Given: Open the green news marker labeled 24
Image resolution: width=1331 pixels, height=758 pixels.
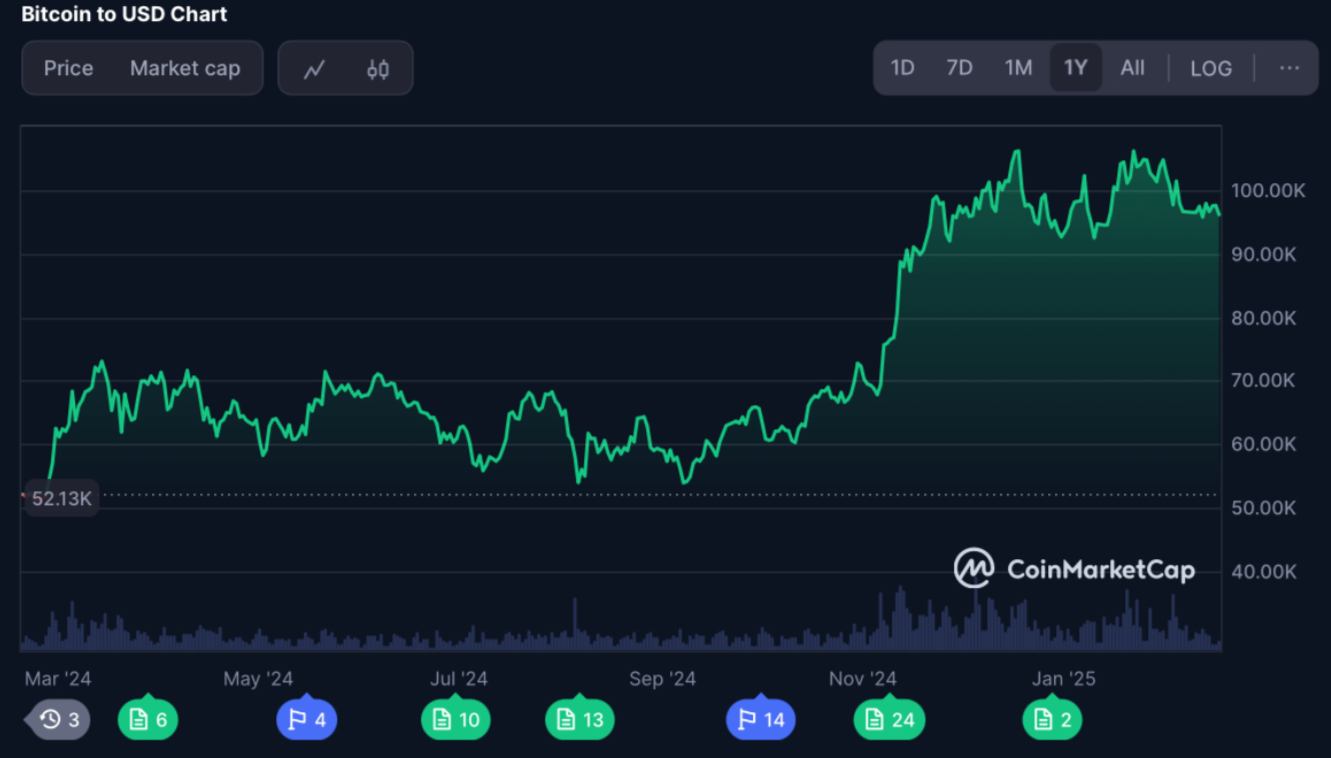Looking at the screenshot, I should click(x=889, y=719).
